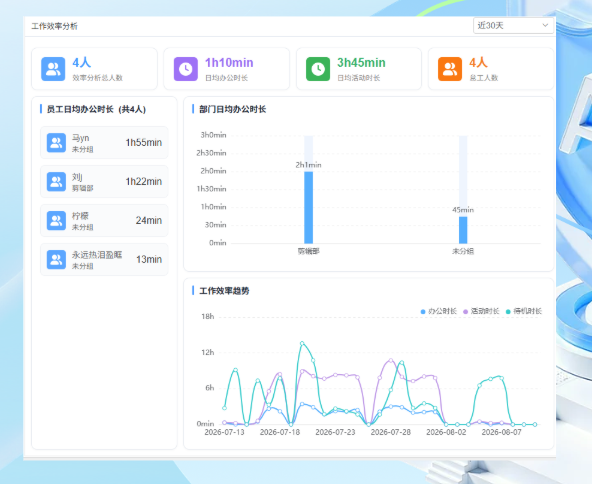This screenshot has height=484, width=592.
Task: Click the 3h45min daily activity time card
Action: [359, 69]
